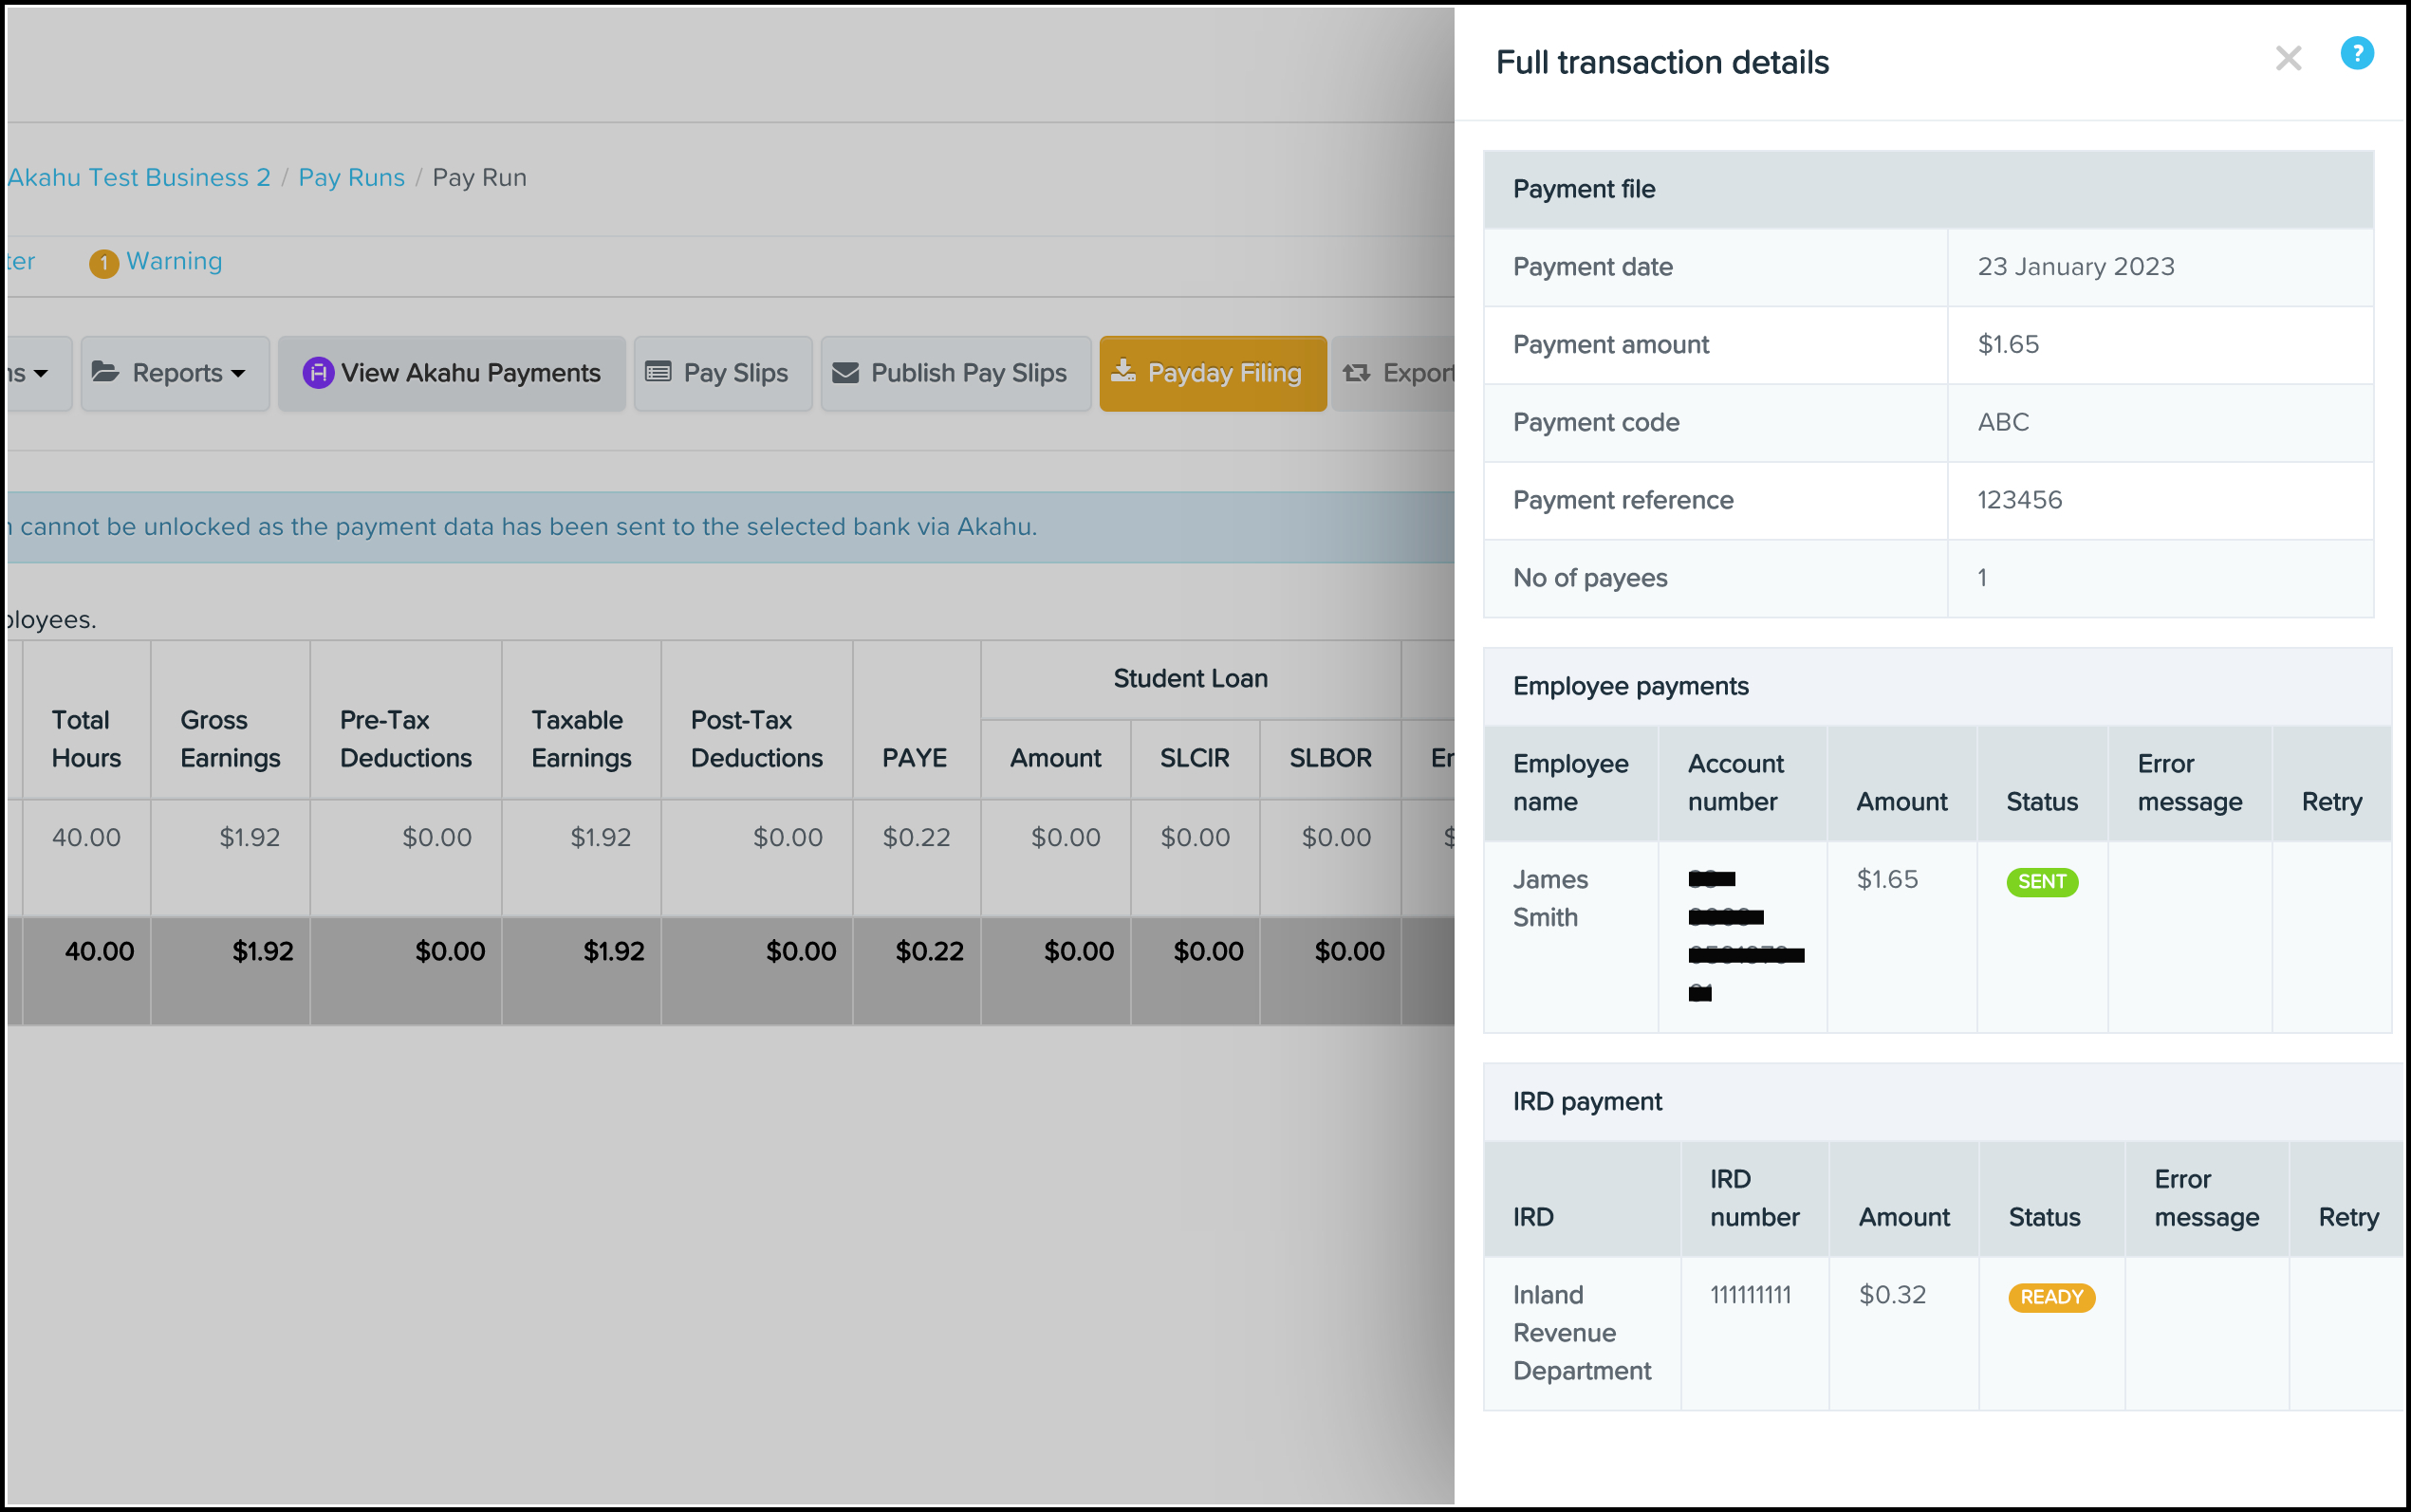The width and height of the screenshot is (2411, 1512).
Task: Click the green SENT status badge
Action: coord(2041,881)
